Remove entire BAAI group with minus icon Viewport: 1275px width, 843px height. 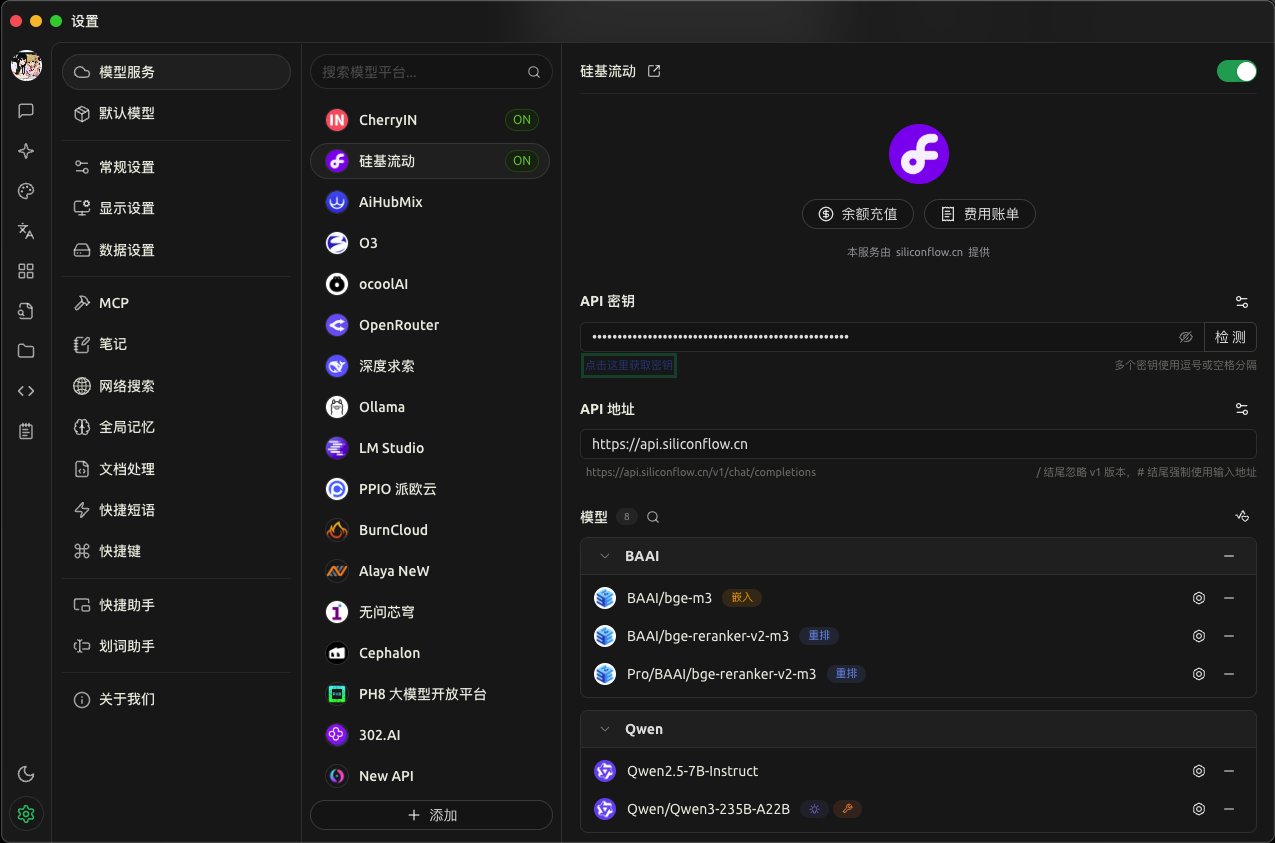click(1229, 556)
